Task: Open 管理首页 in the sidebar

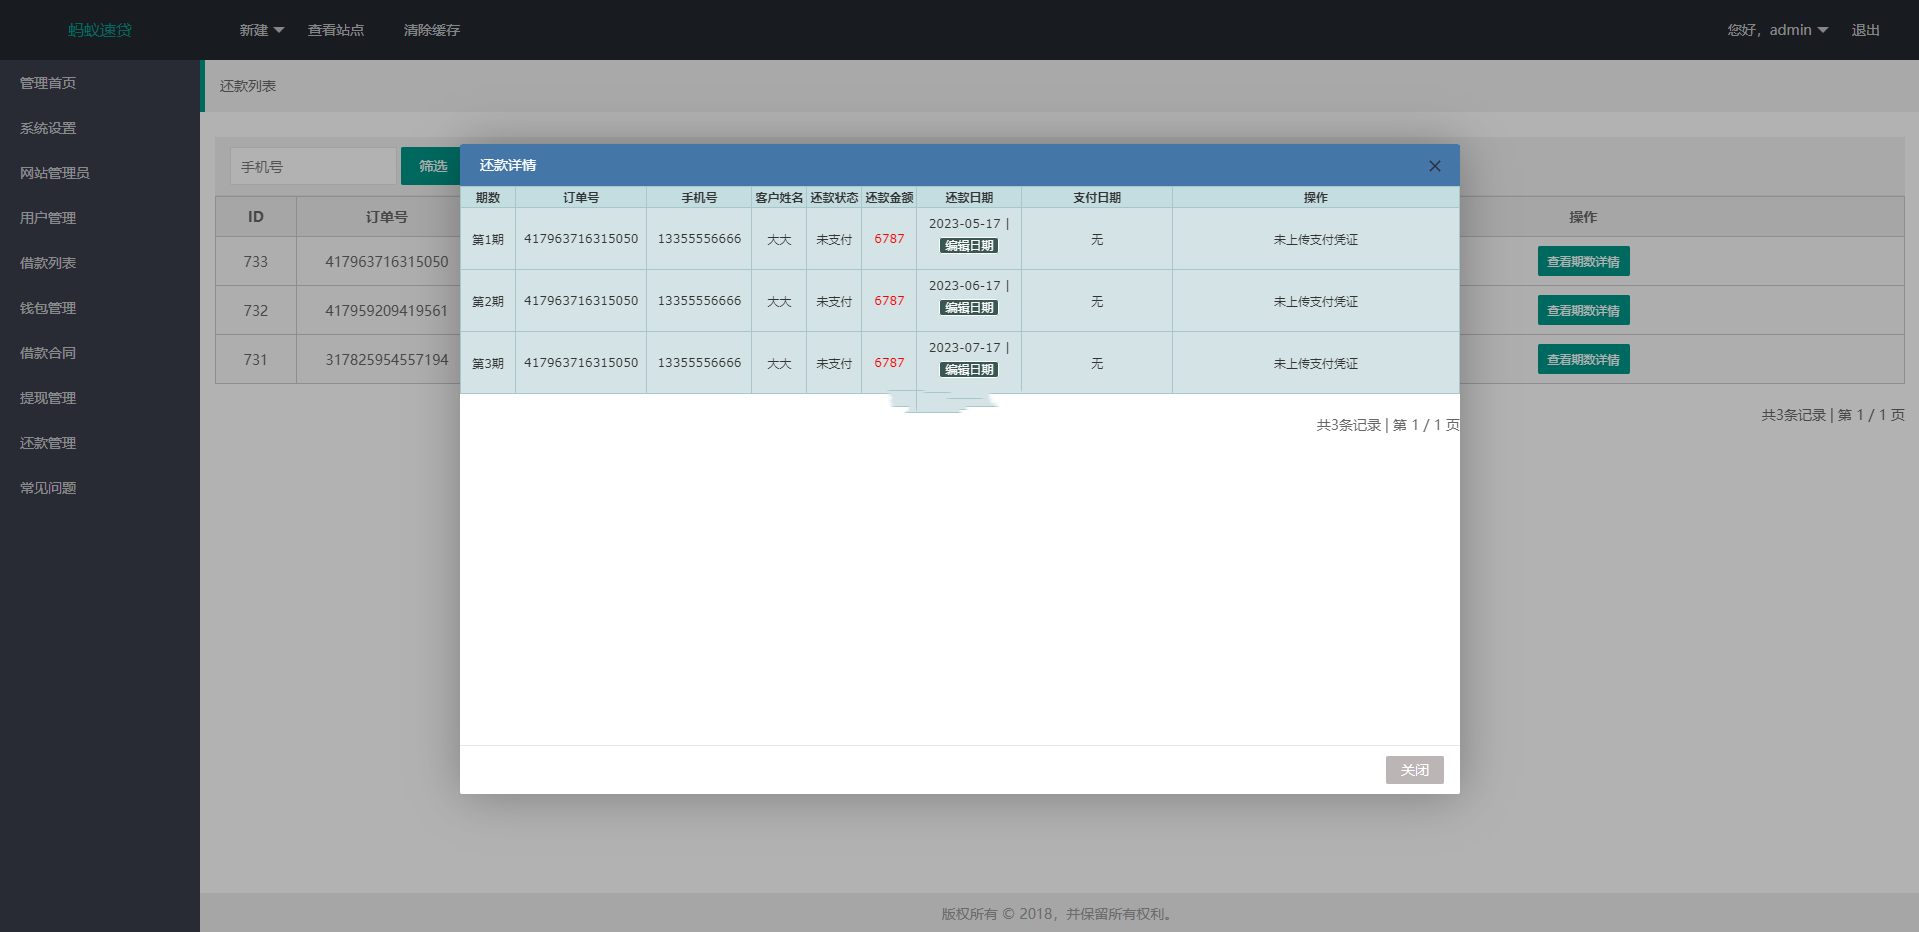Action: coord(48,83)
